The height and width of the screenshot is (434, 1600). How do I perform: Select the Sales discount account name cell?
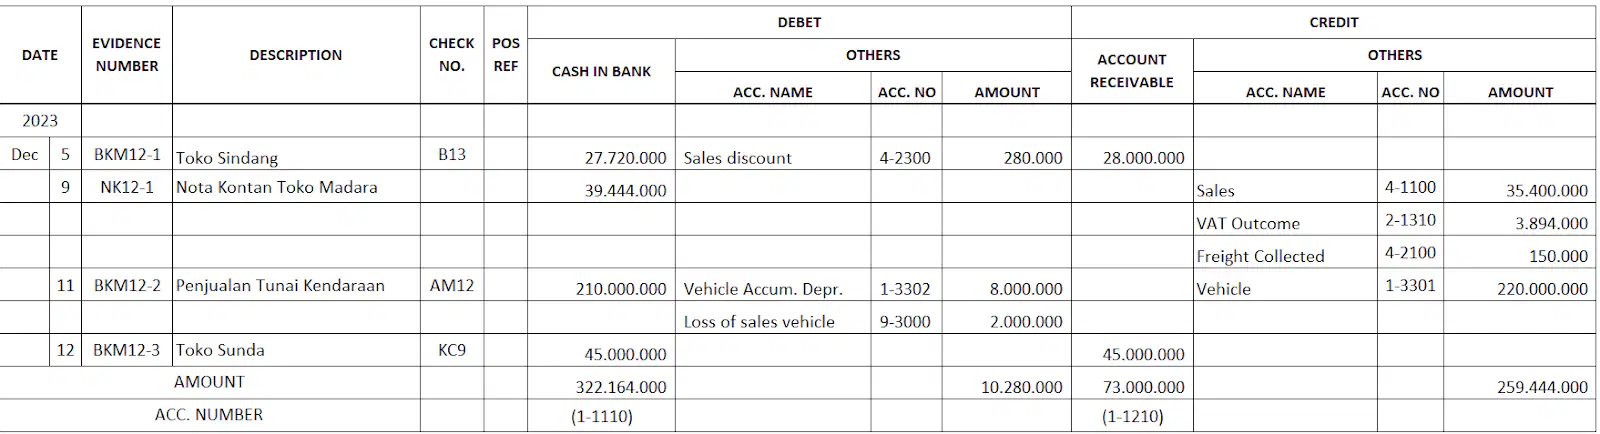coord(773,154)
